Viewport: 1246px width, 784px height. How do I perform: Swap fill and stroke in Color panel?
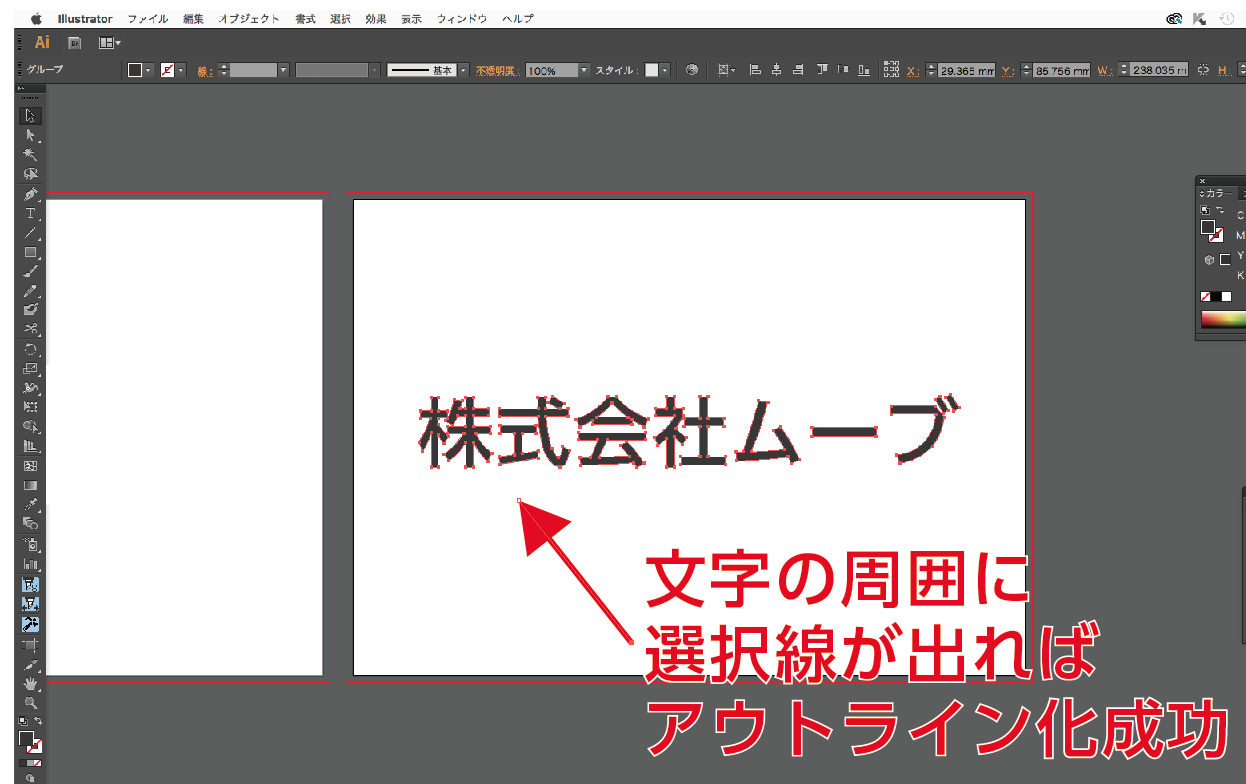pyautogui.click(x=1218, y=209)
